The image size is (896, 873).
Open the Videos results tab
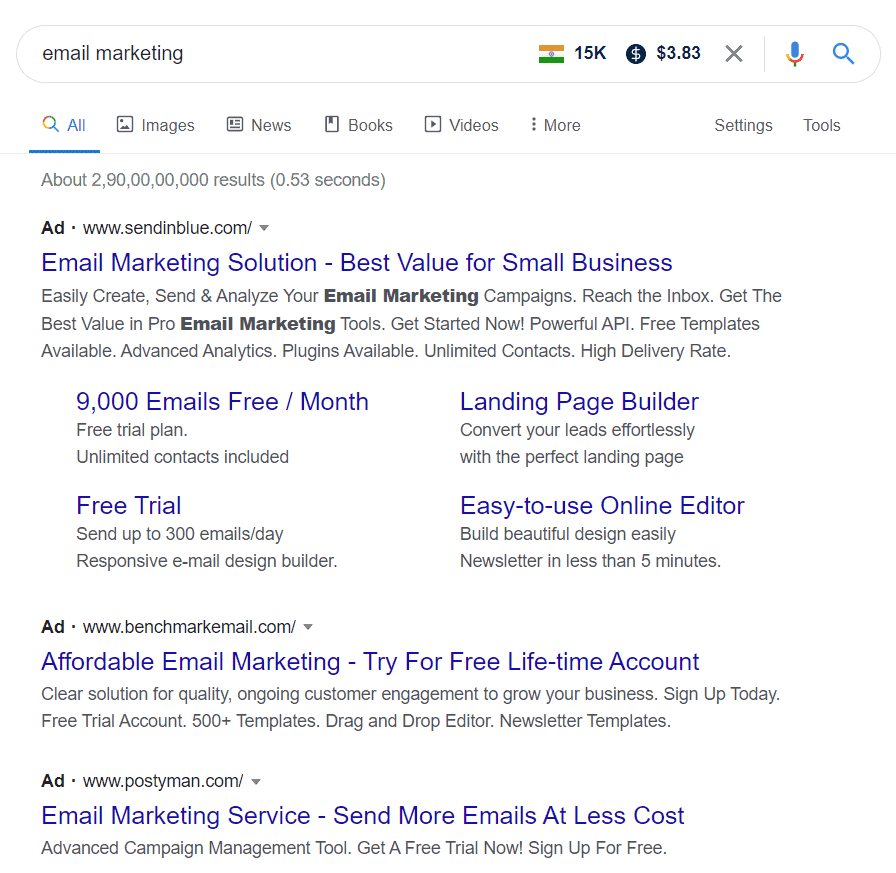click(x=461, y=125)
